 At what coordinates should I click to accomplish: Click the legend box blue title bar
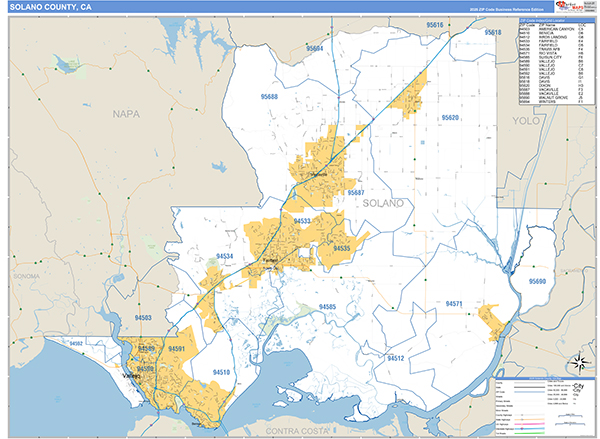[546, 379]
